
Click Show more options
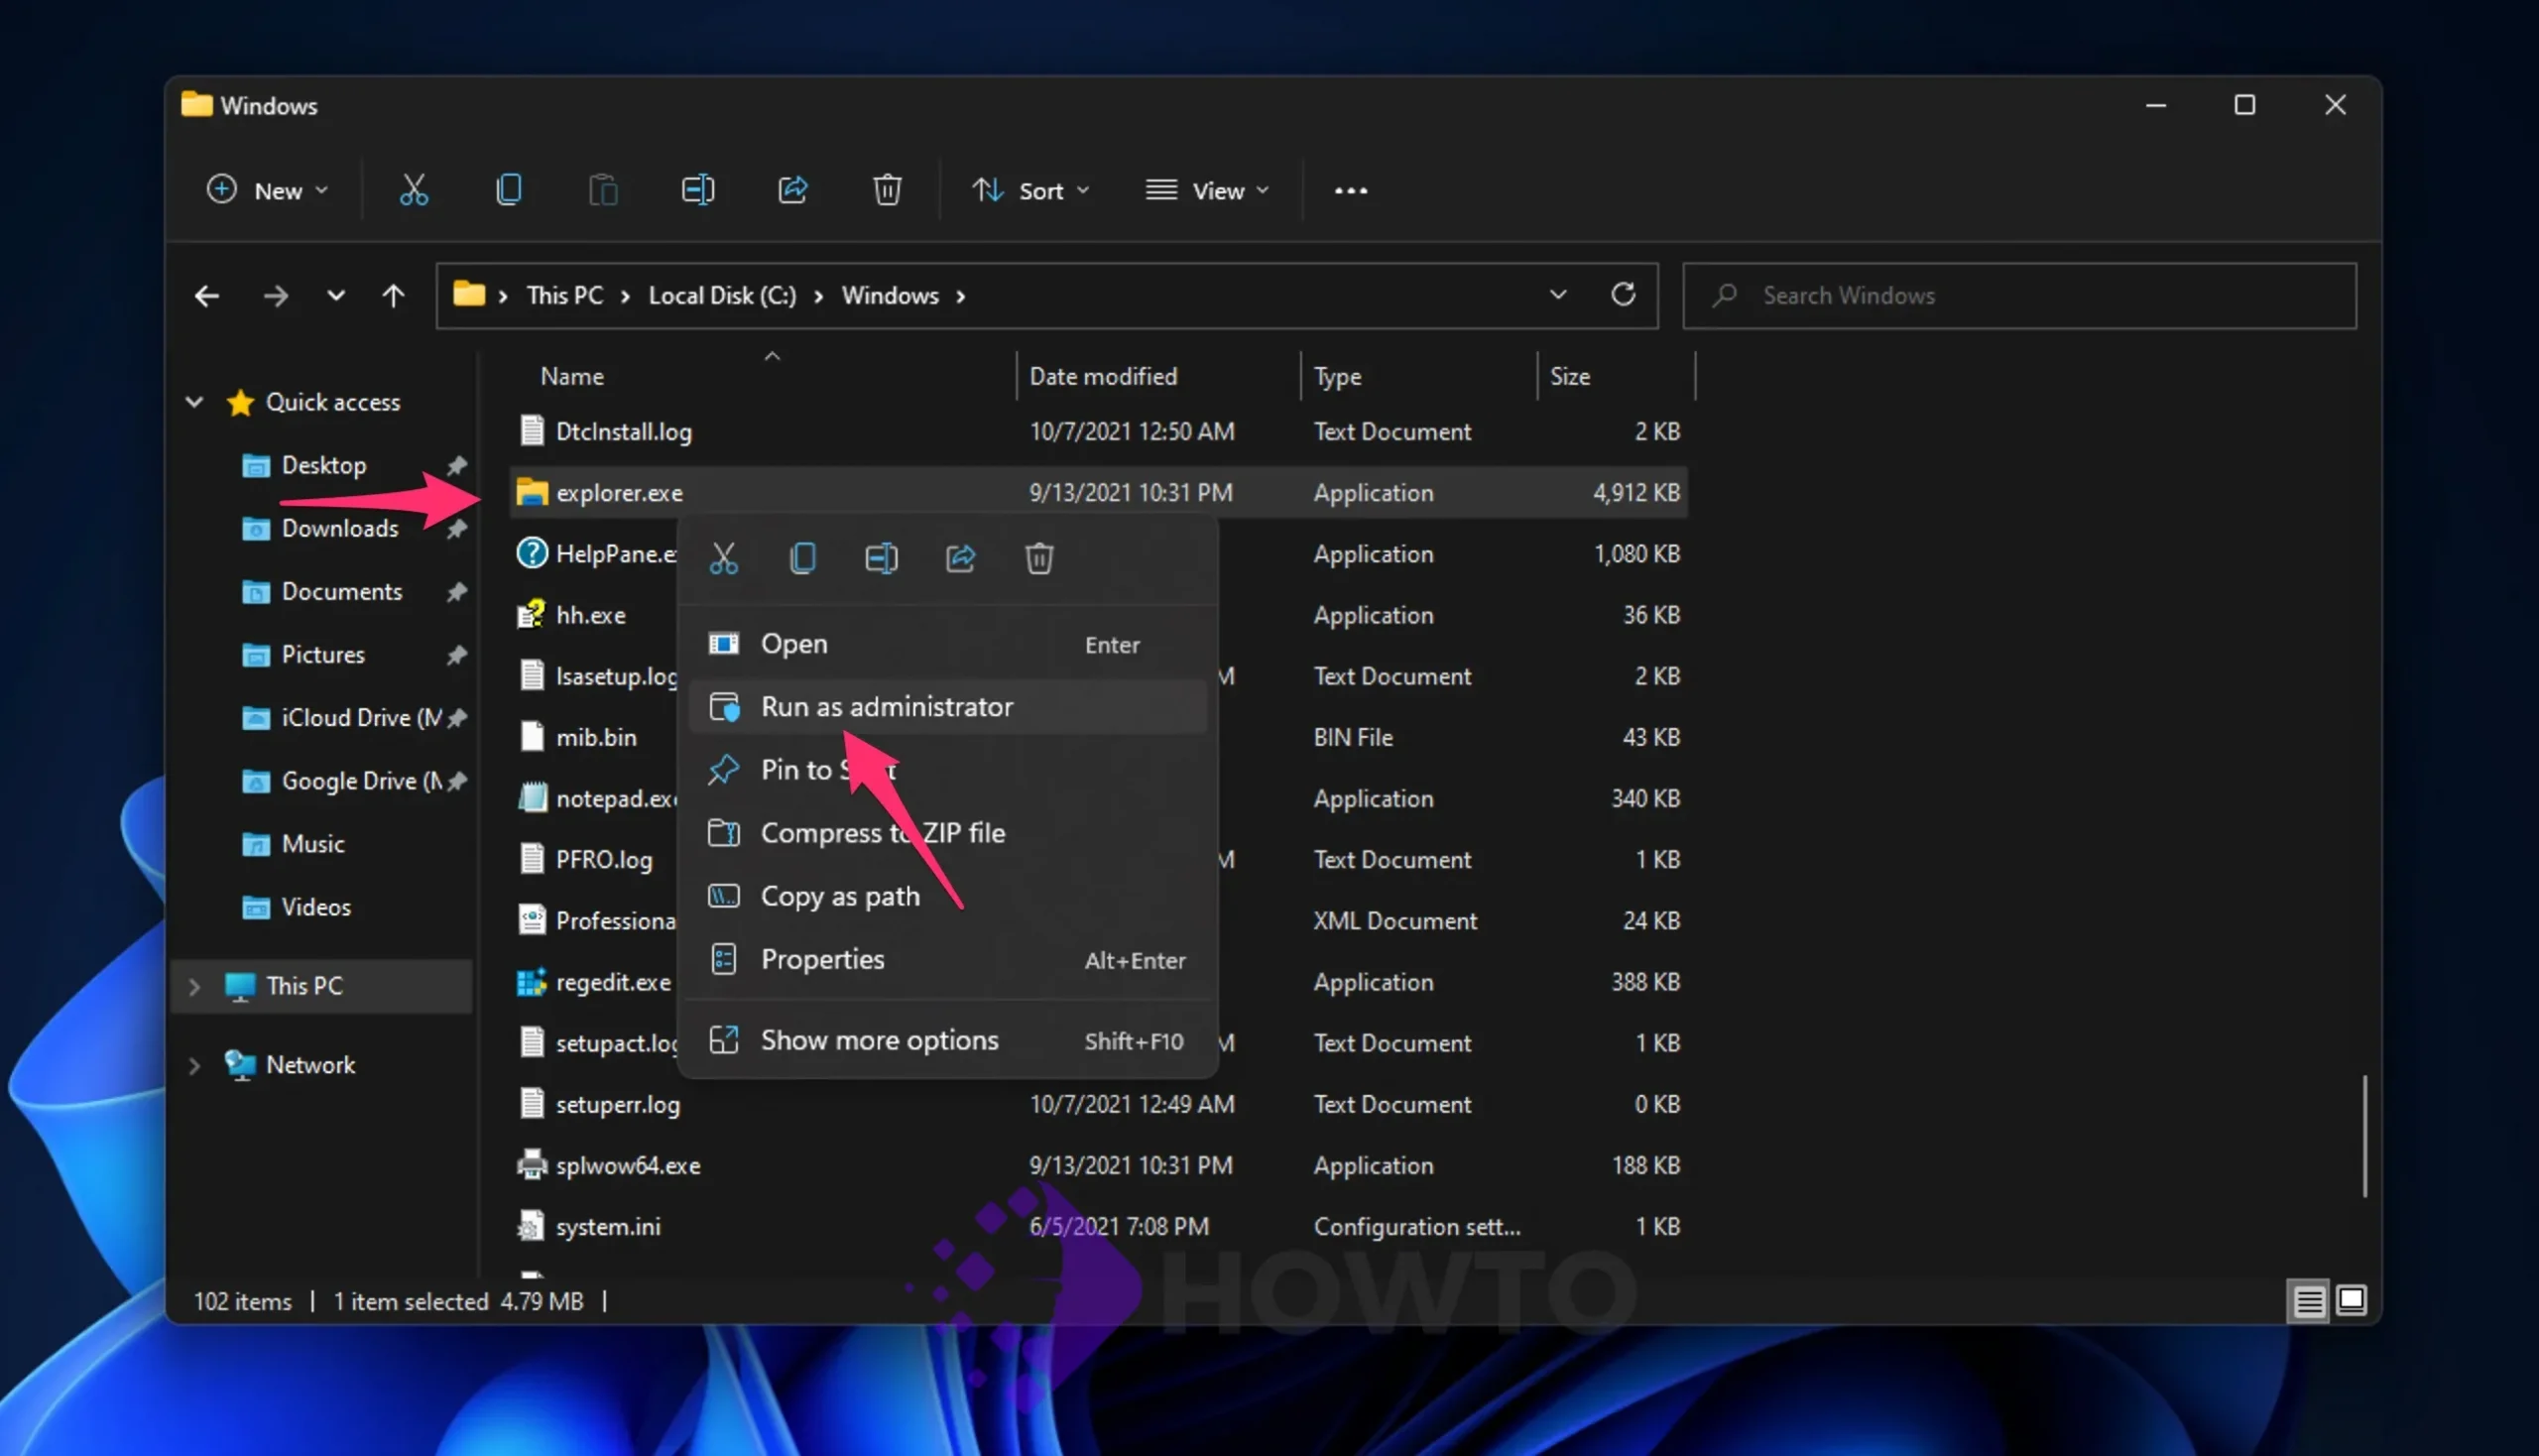coord(948,1041)
